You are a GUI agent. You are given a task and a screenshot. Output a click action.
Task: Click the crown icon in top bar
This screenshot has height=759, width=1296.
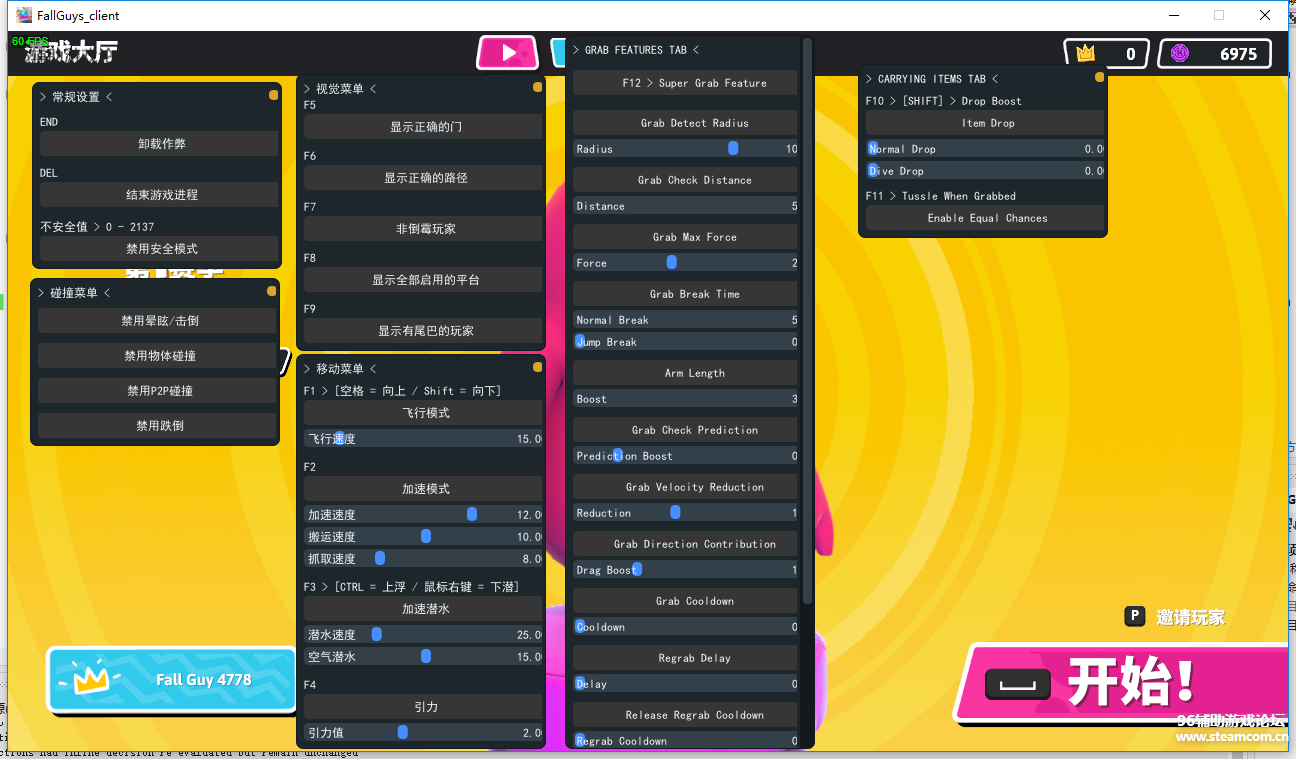pyautogui.click(x=1086, y=54)
